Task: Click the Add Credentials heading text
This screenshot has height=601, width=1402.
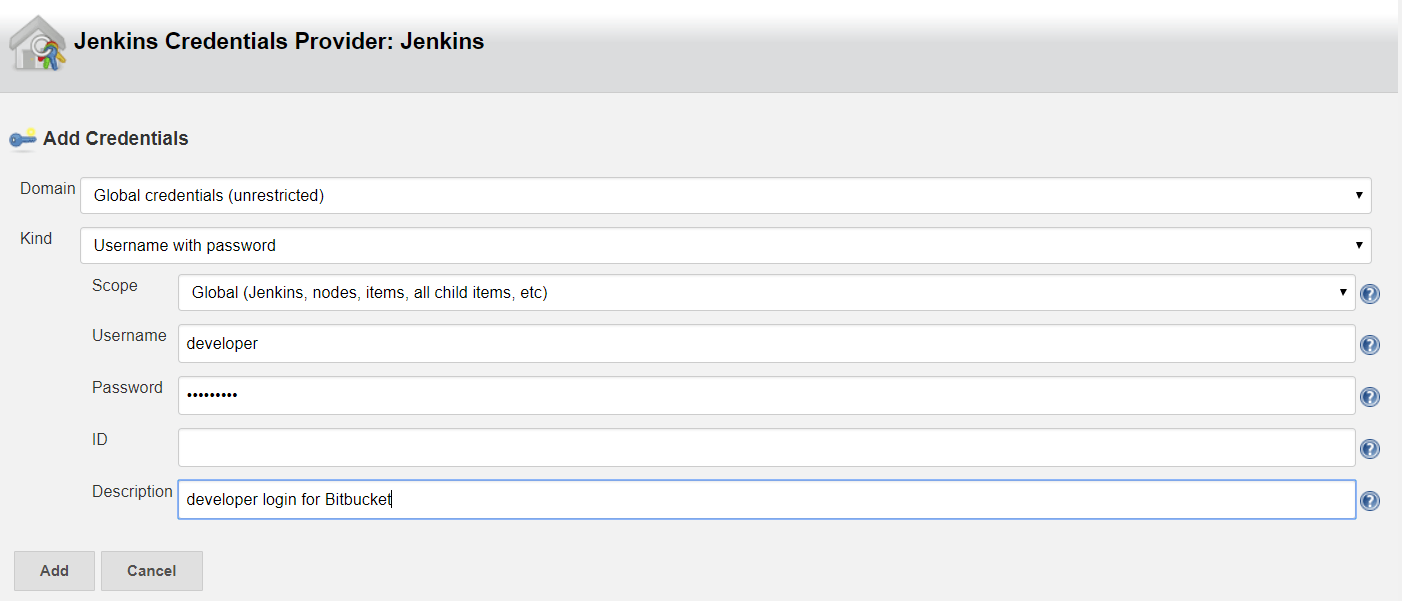Action: [116, 139]
